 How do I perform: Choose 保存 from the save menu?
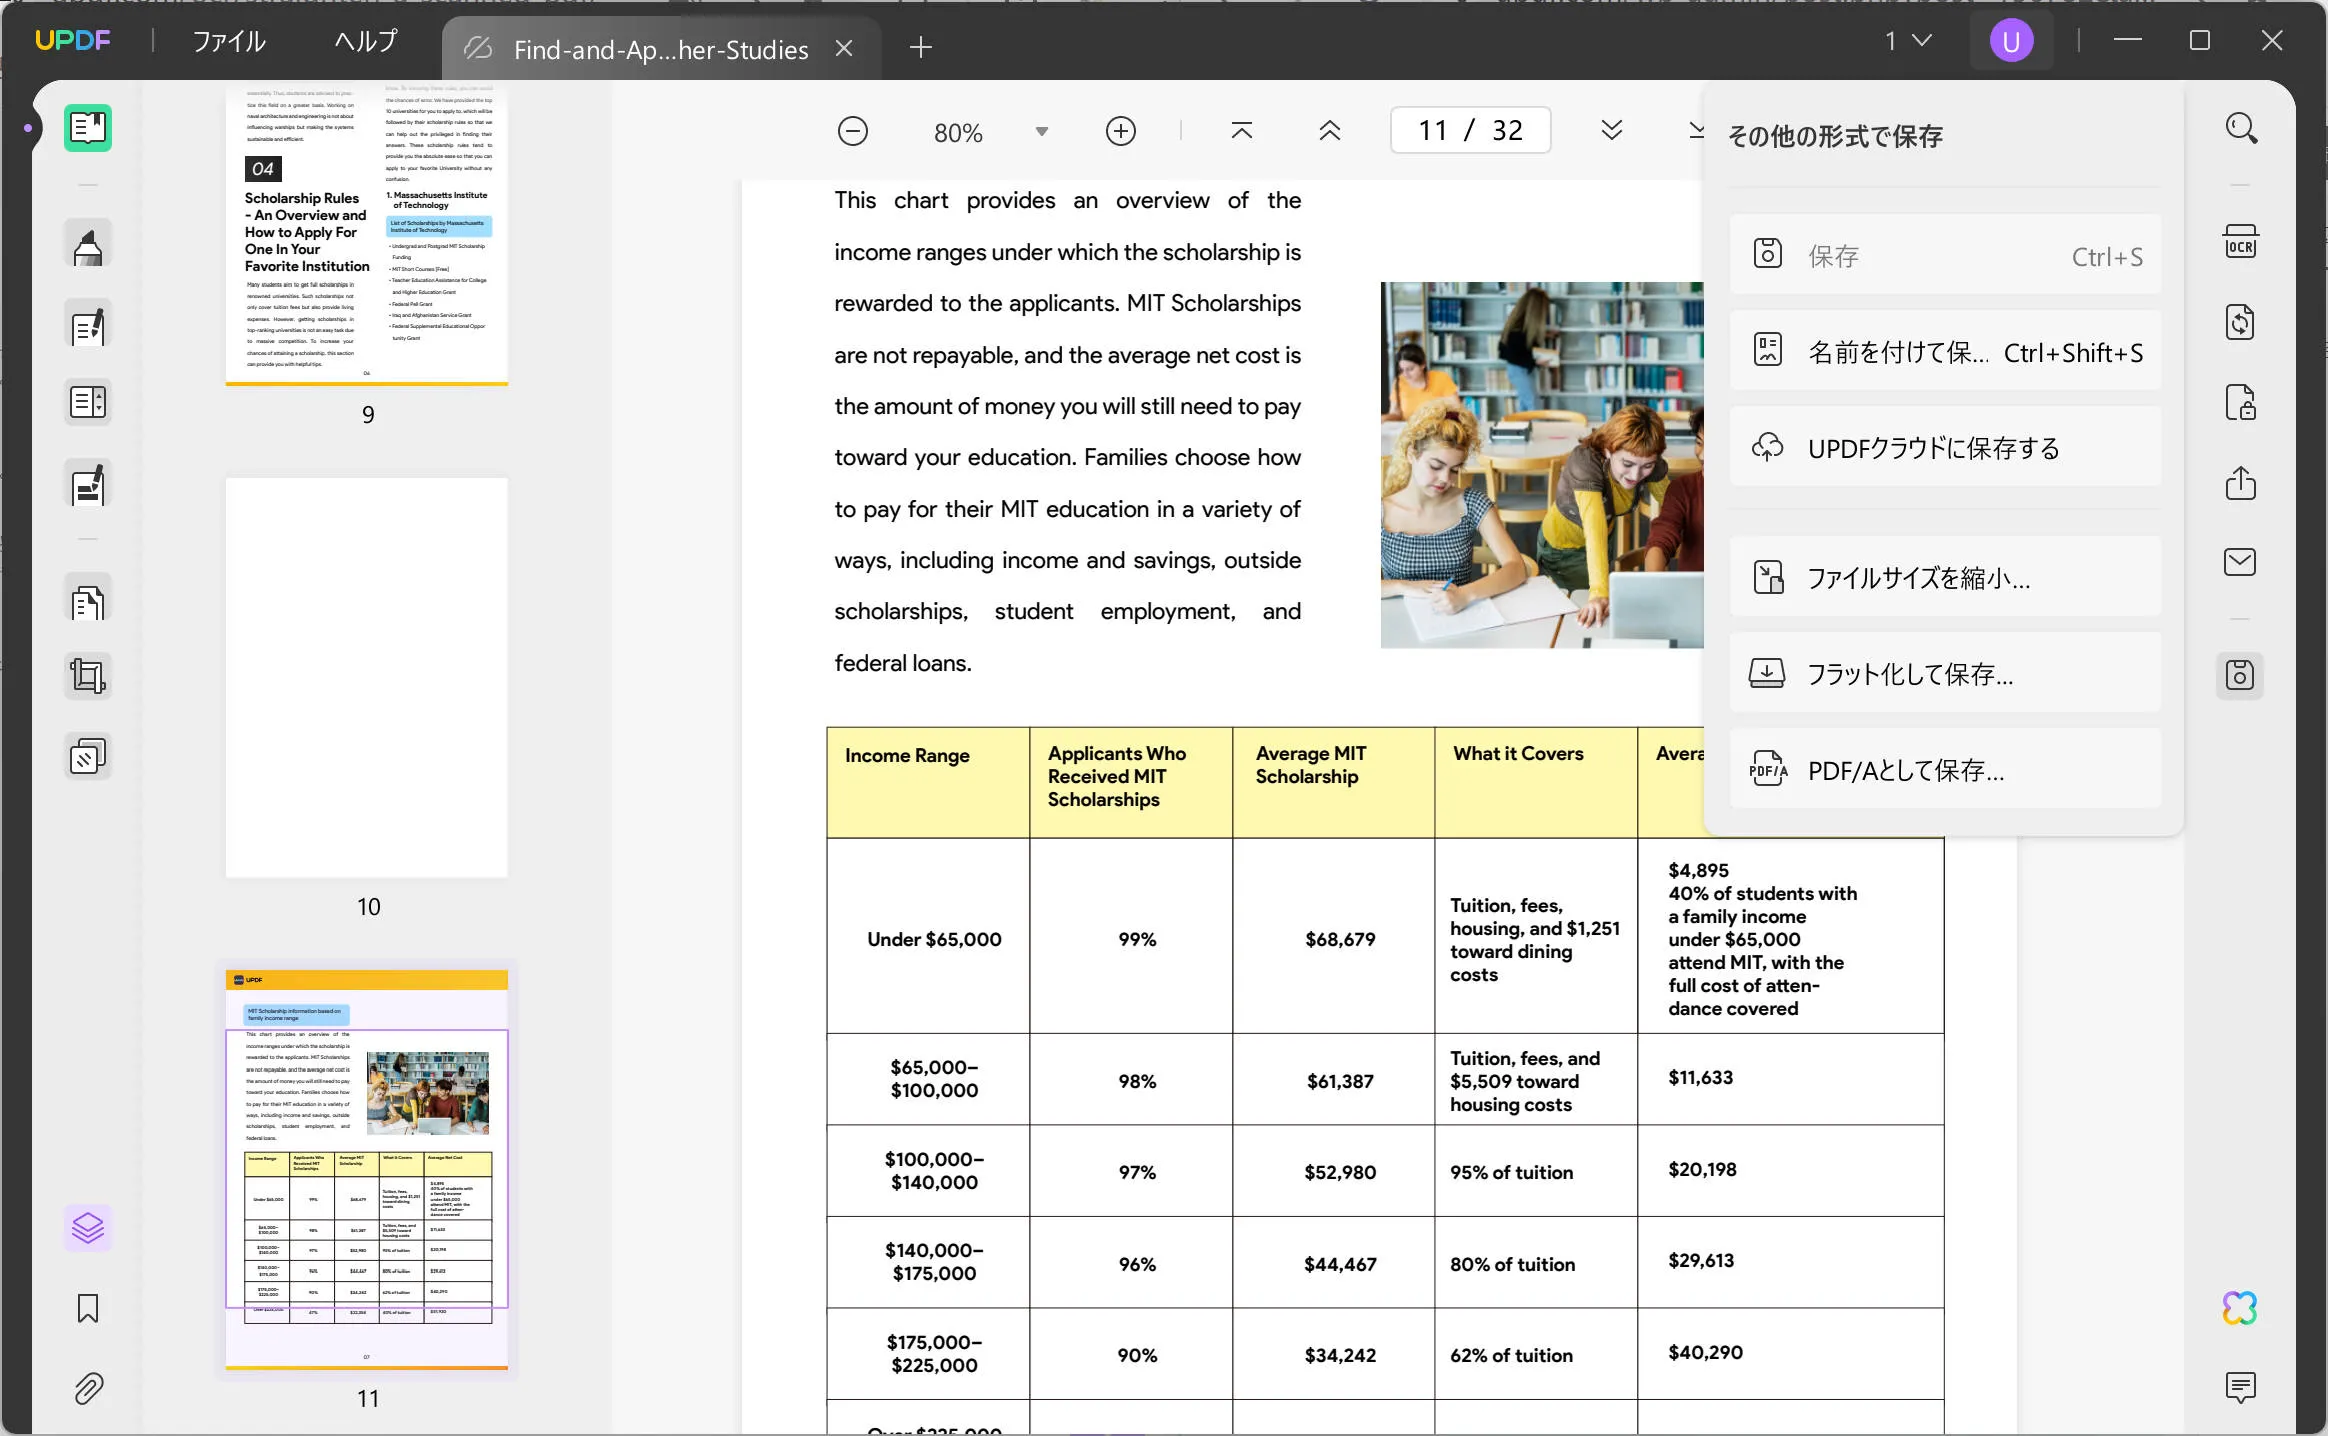coord(1945,256)
